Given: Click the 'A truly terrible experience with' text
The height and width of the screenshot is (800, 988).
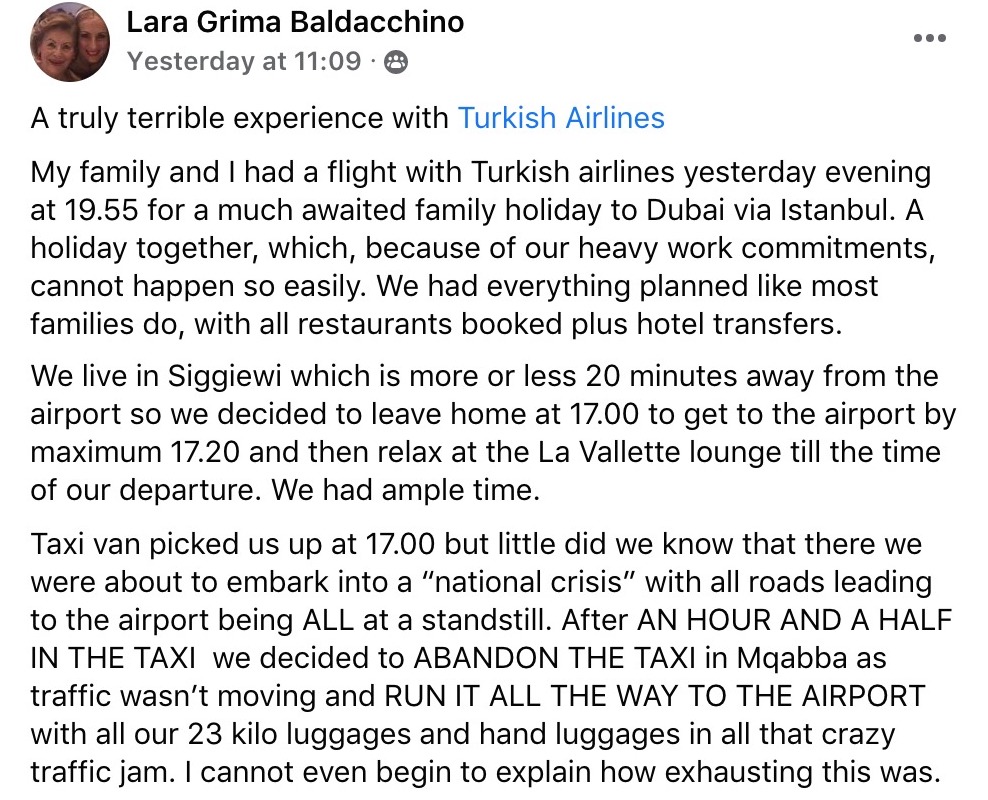Looking at the screenshot, I should 239,118.
